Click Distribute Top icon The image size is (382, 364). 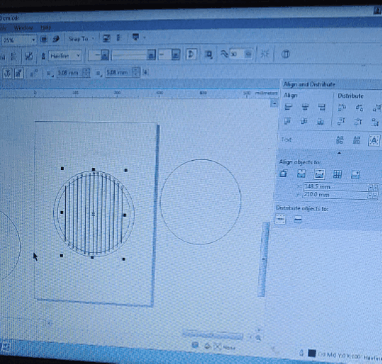pos(341,122)
